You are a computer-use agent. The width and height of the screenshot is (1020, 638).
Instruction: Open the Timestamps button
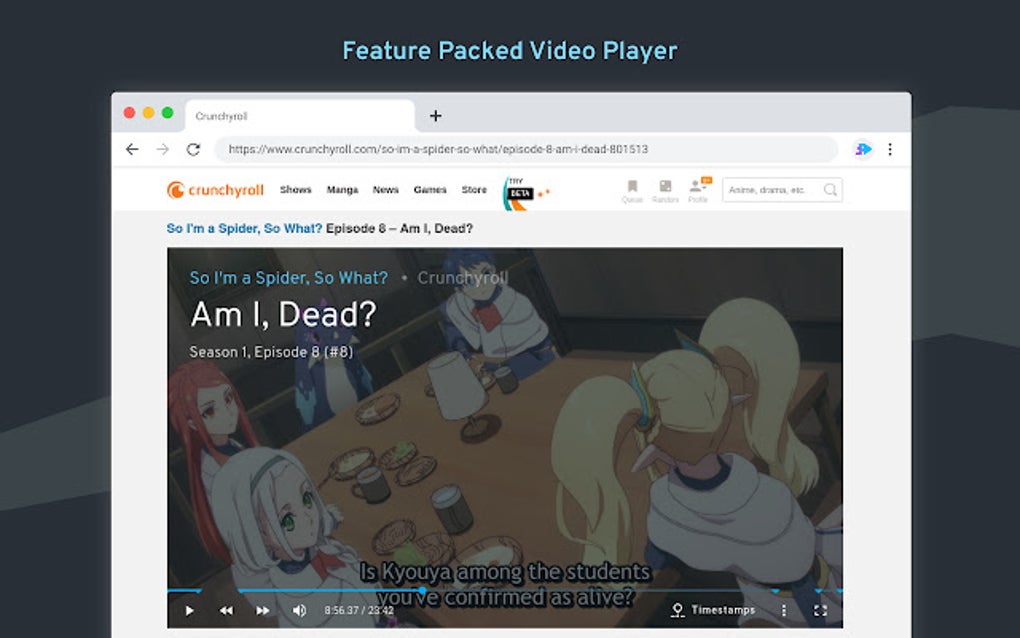point(713,610)
